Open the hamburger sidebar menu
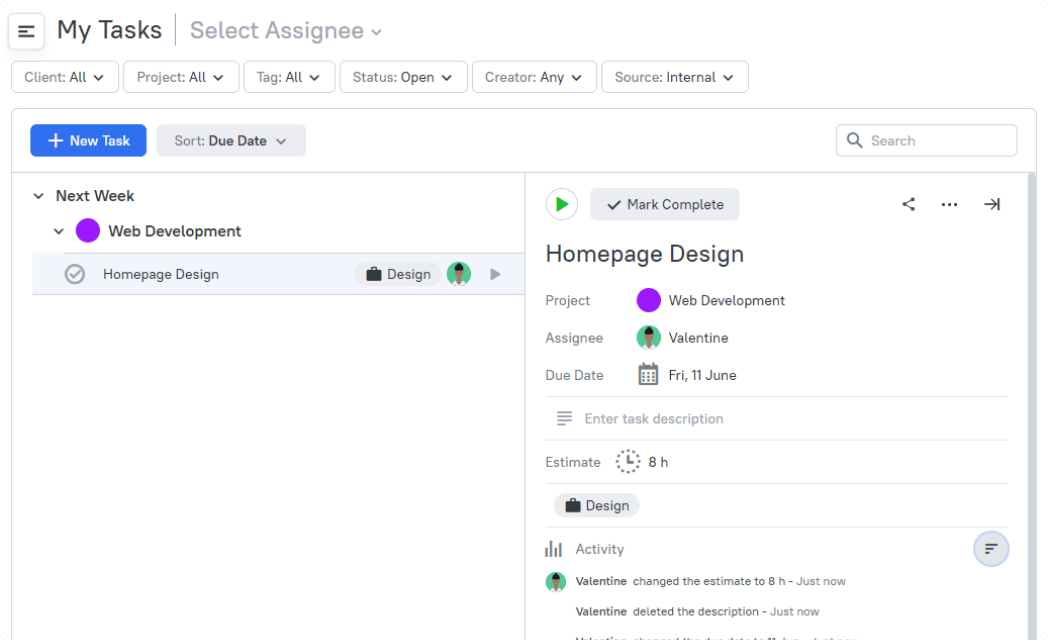The image size is (1048, 640). [x=26, y=31]
